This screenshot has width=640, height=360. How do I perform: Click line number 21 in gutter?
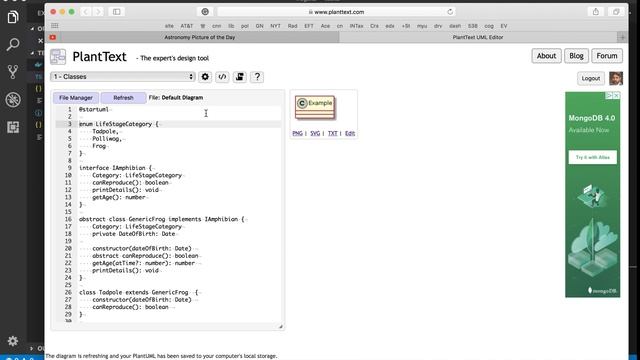[68, 256]
